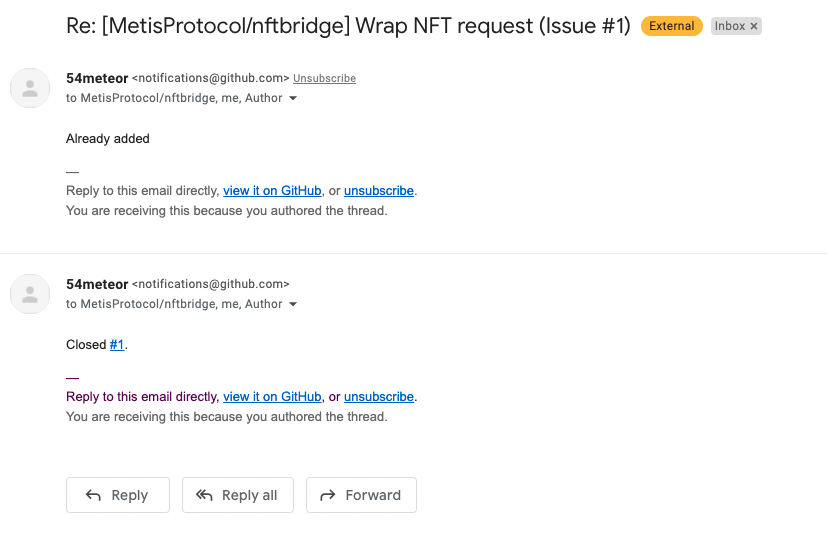Open "view it on GitHub" in first message
This screenshot has height=546, width=827.
[272, 191]
